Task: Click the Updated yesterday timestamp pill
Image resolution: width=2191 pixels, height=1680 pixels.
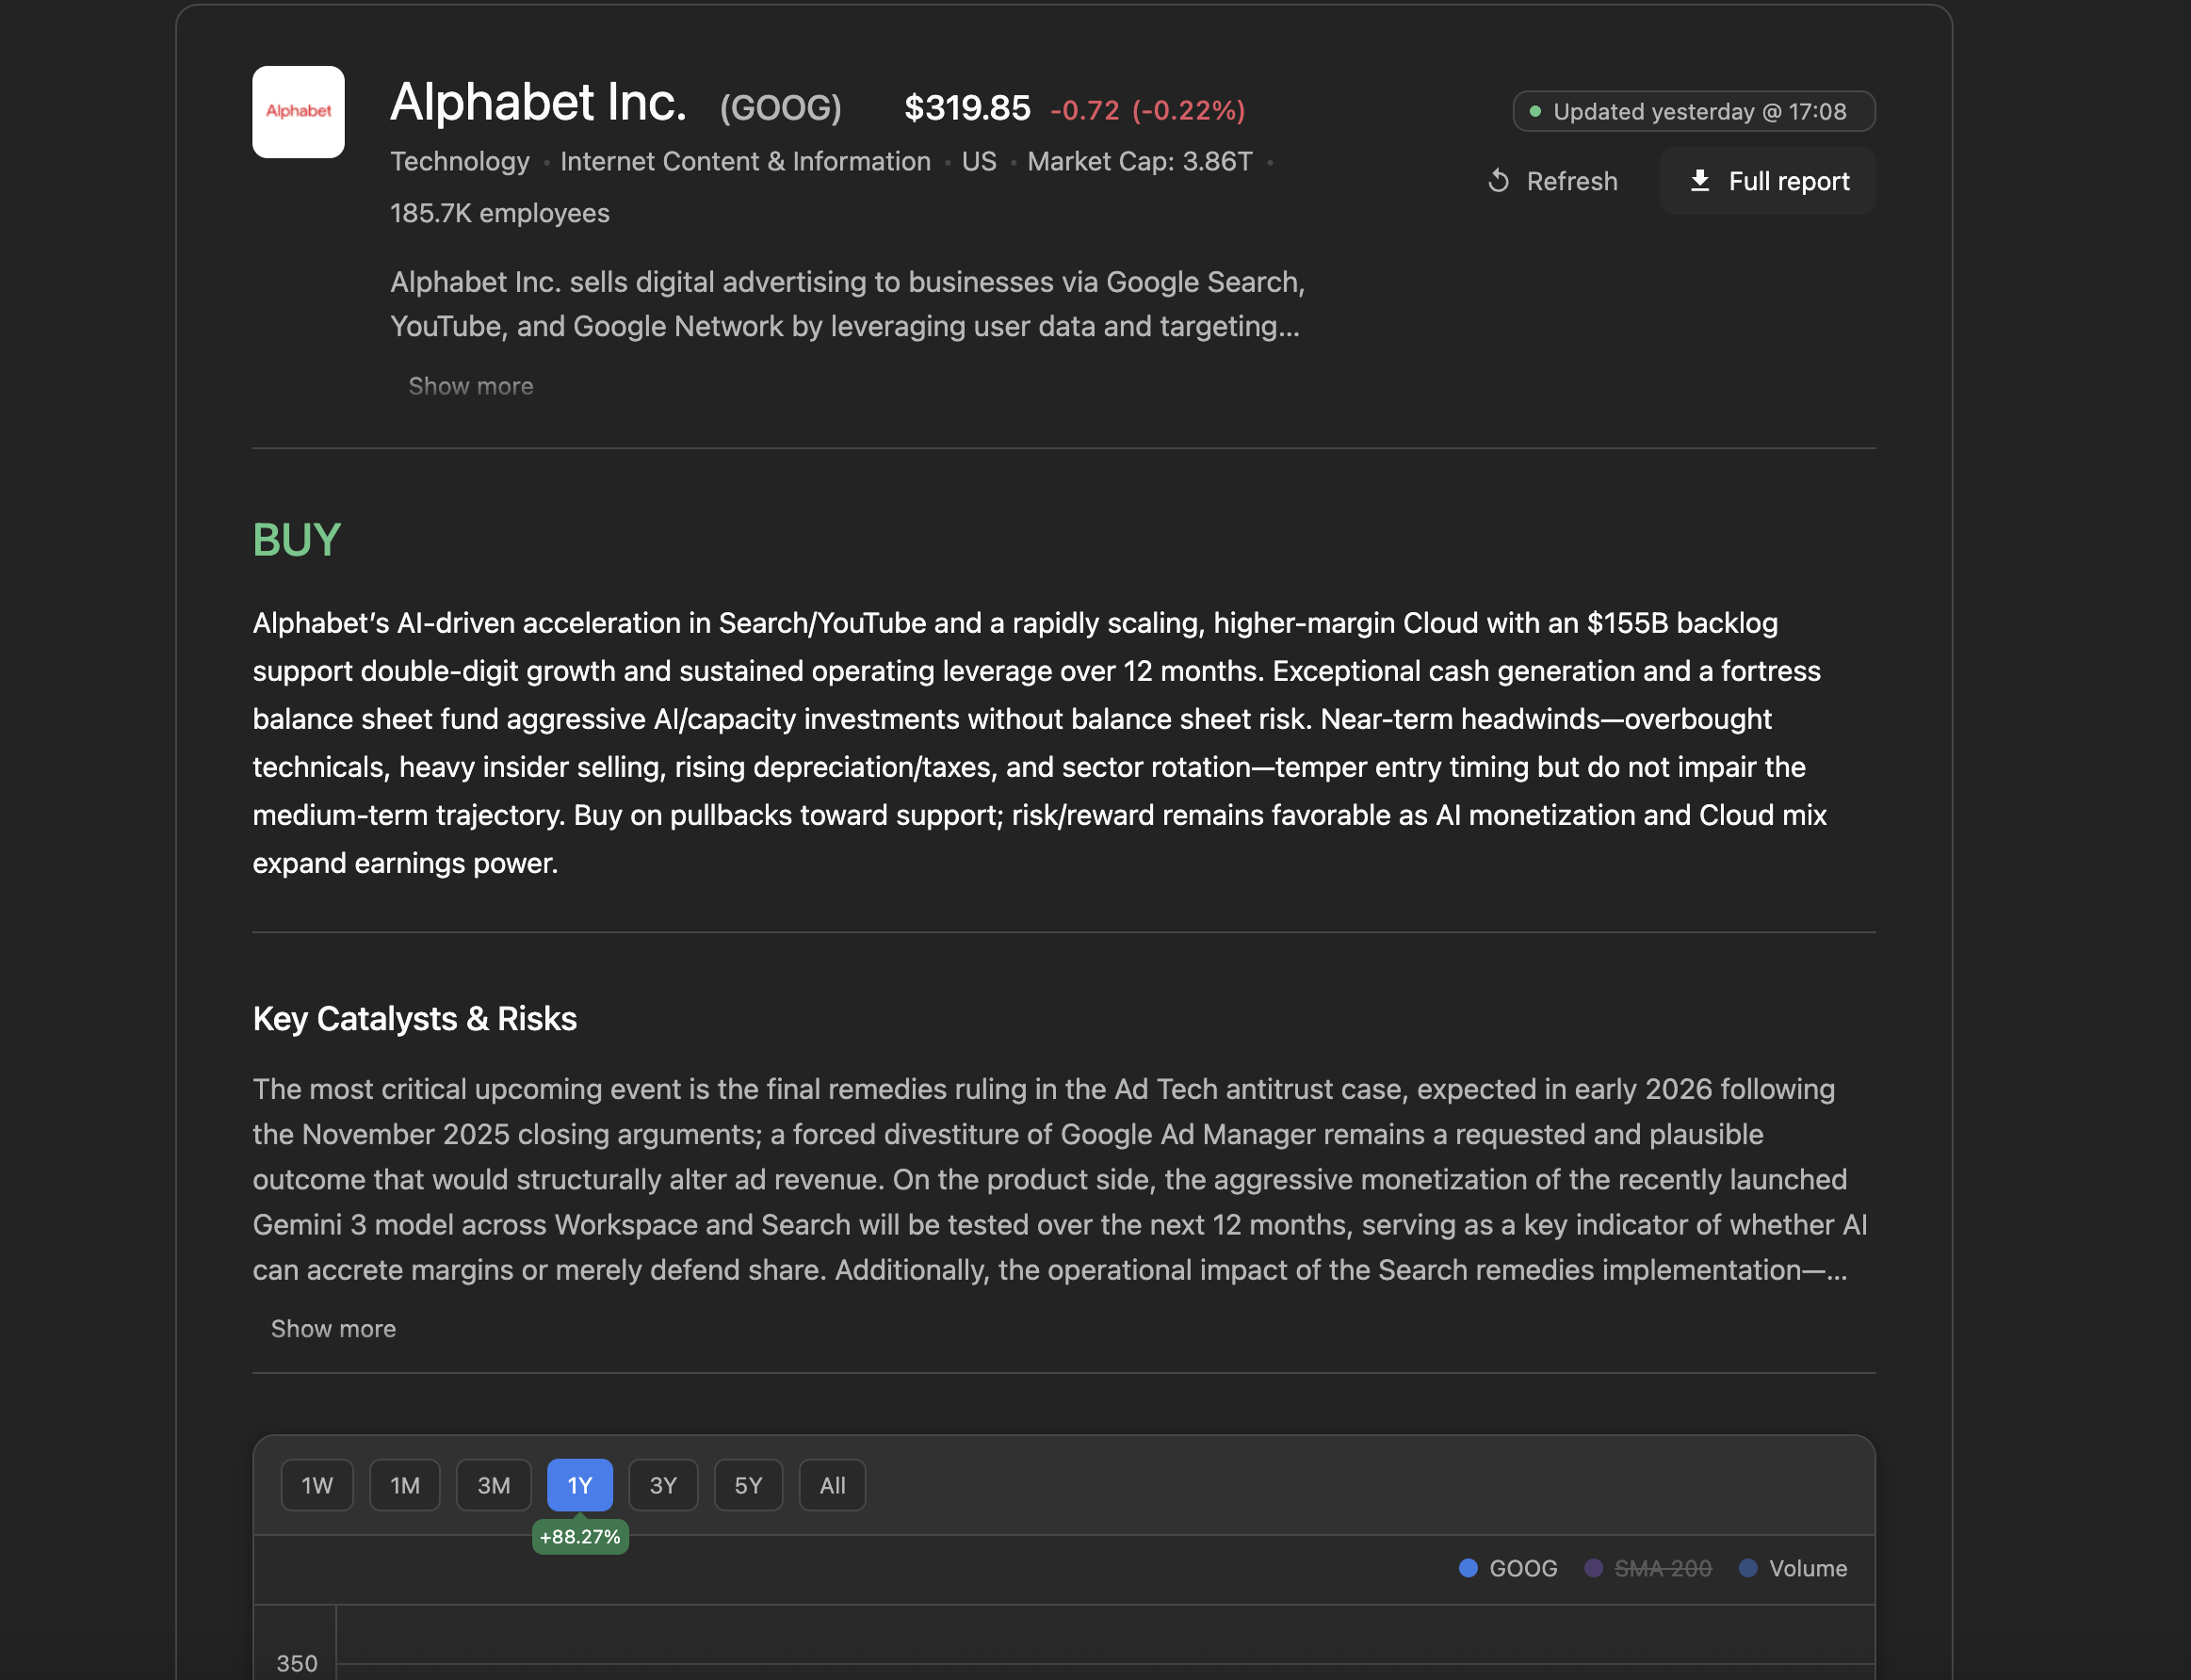Action: (x=1693, y=112)
